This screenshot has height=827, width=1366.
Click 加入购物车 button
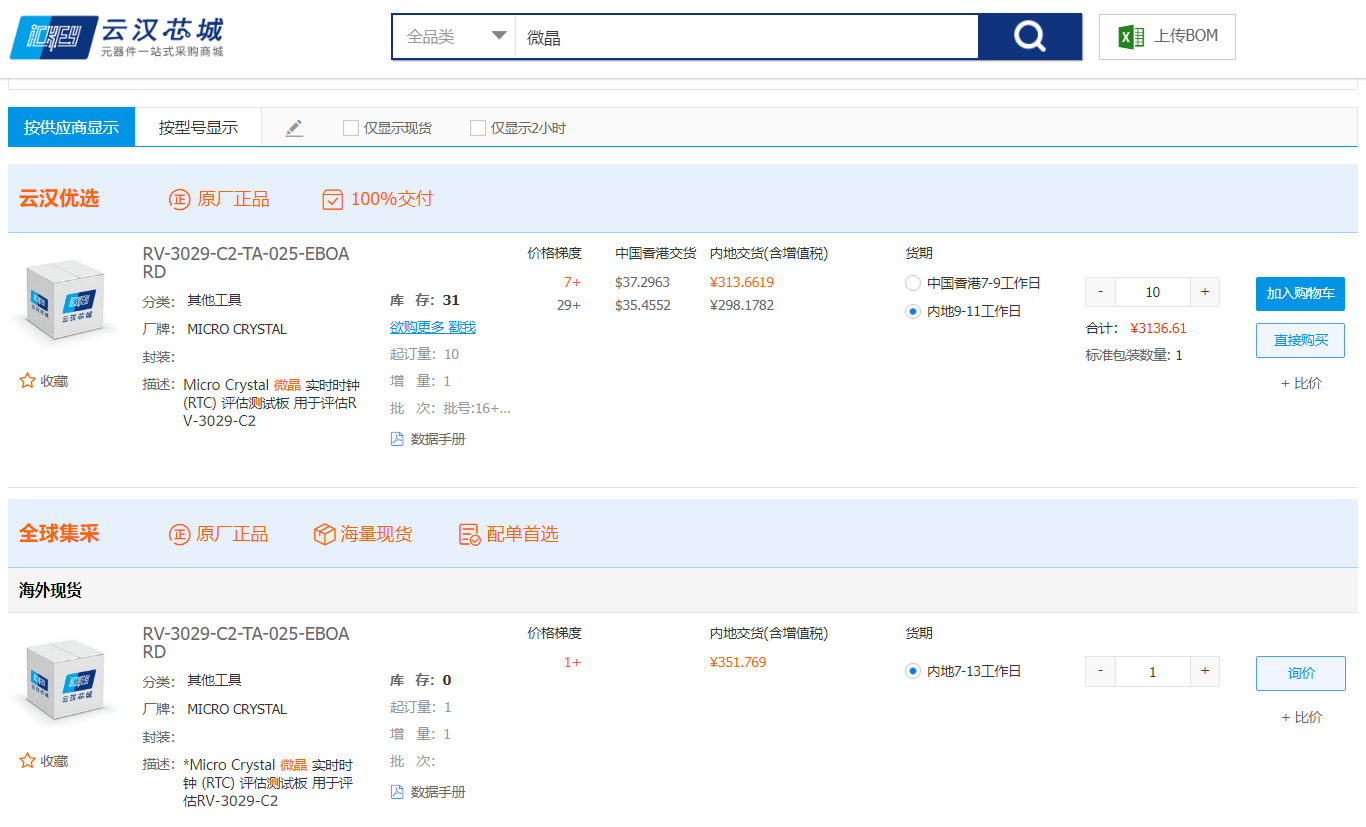(x=1300, y=293)
